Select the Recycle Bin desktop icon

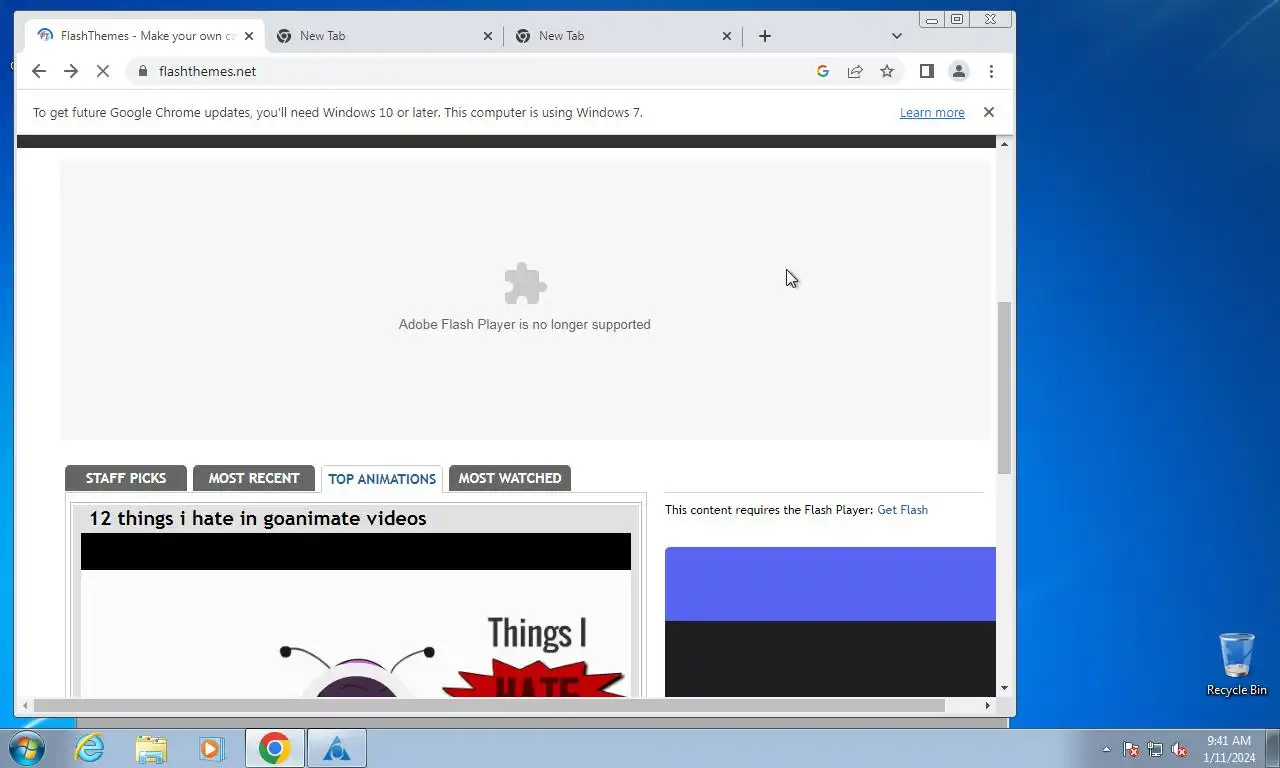coord(1236,664)
